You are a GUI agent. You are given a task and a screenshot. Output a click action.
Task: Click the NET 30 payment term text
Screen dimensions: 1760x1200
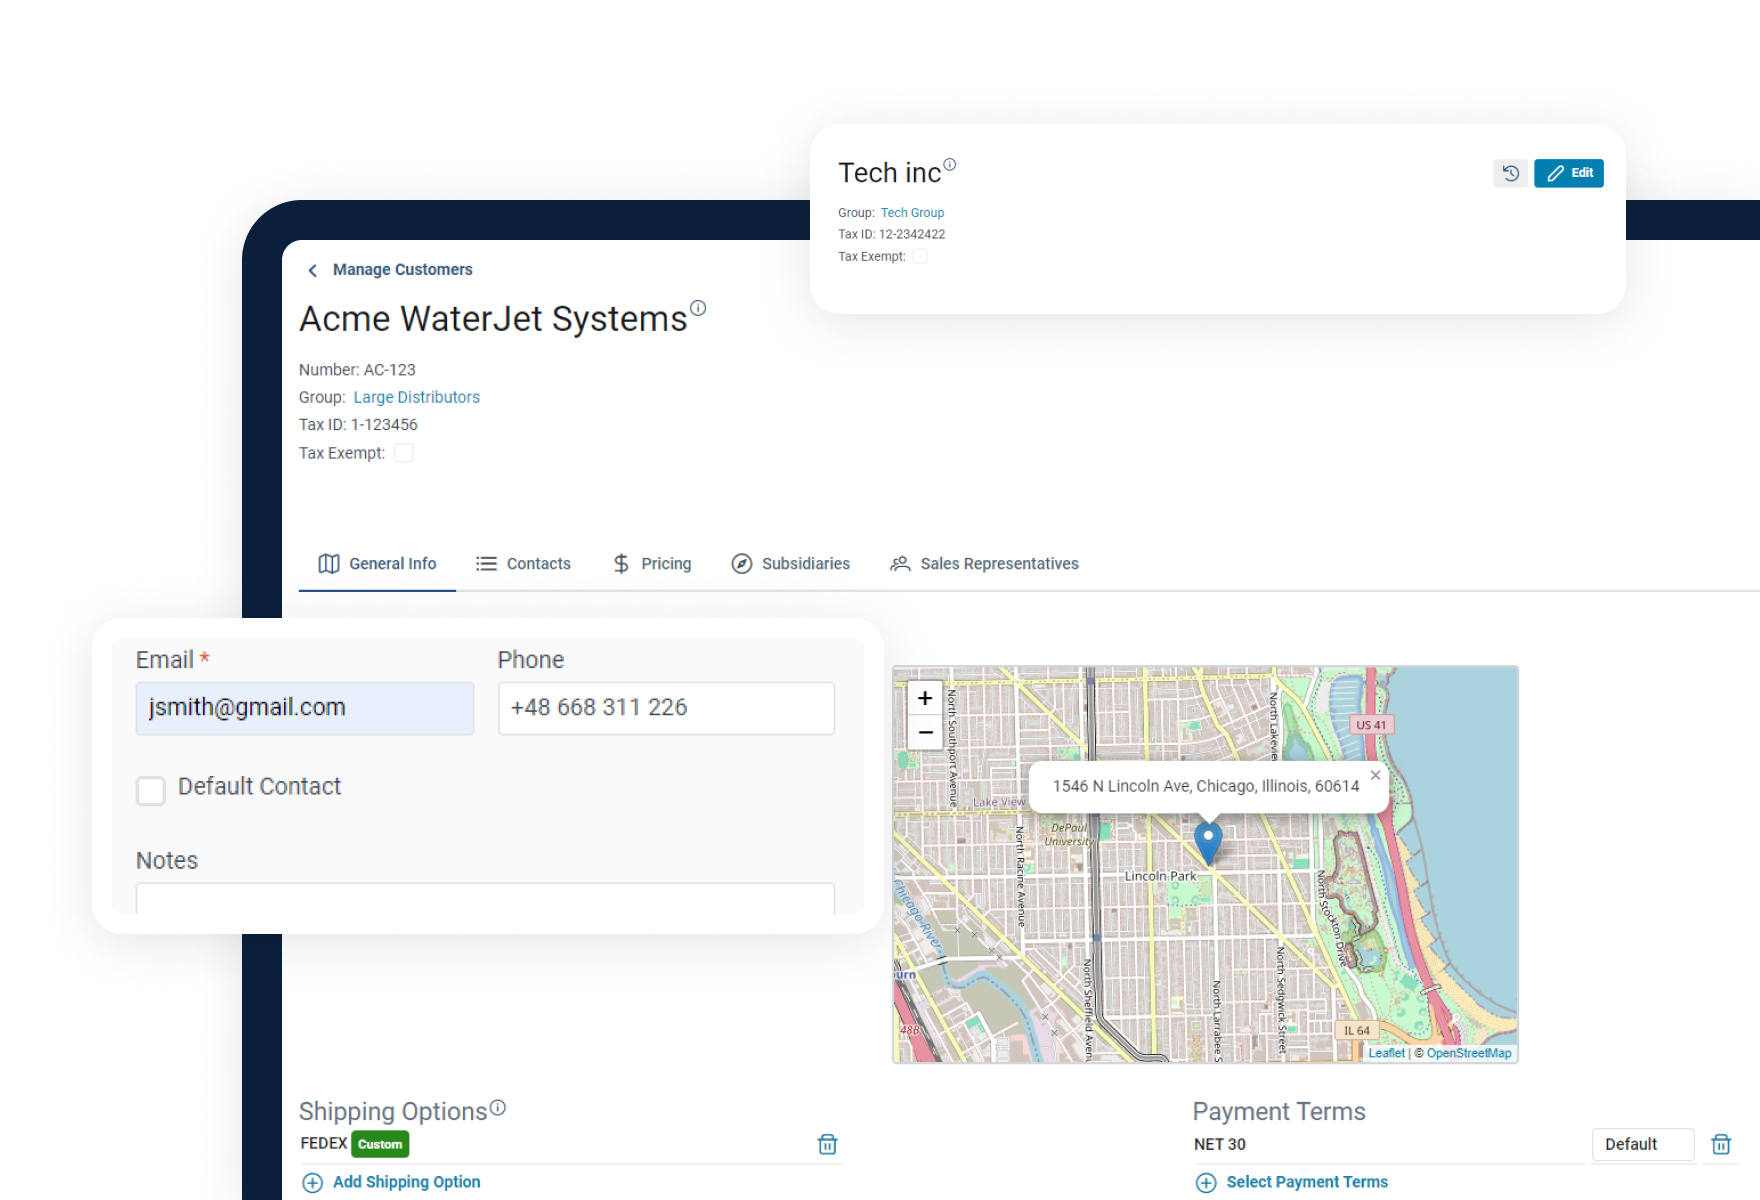(x=1220, y=1144)
